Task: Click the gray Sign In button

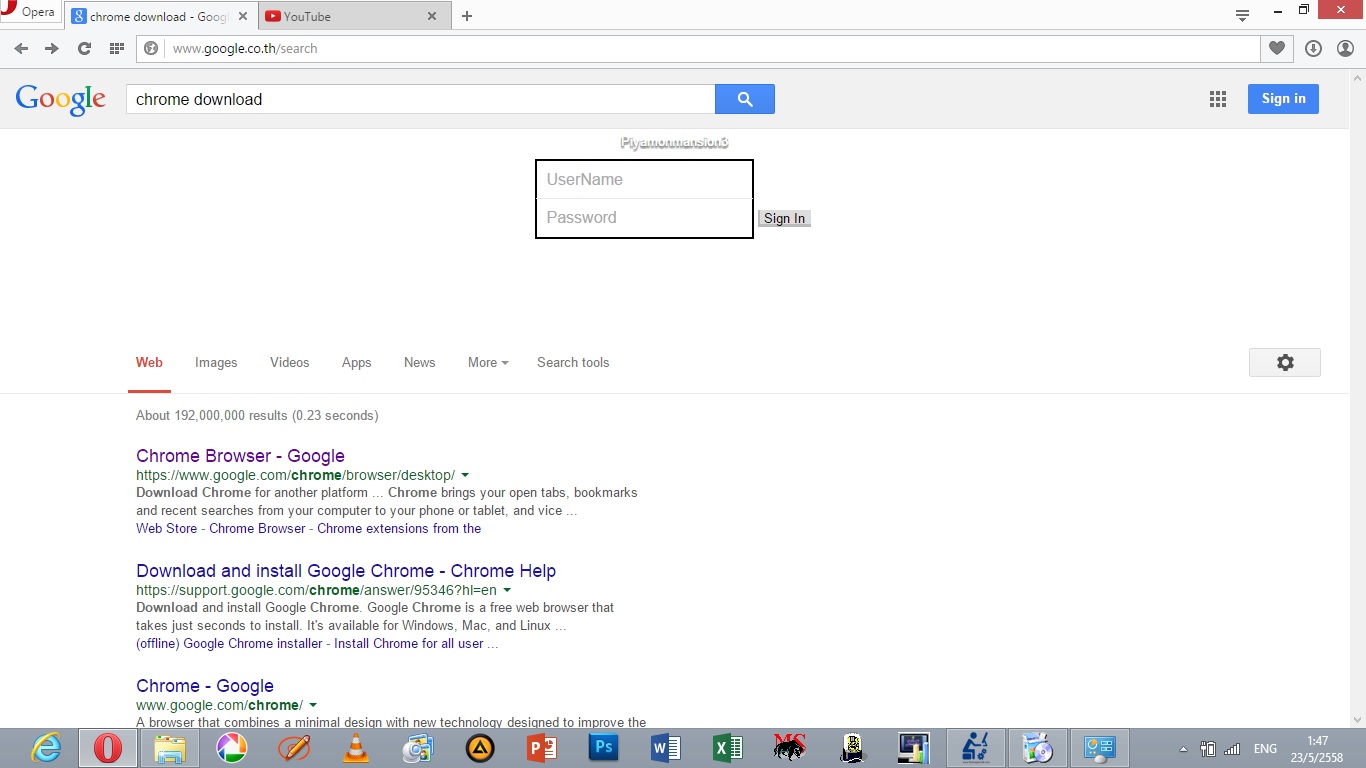Action: click(784, 219)
